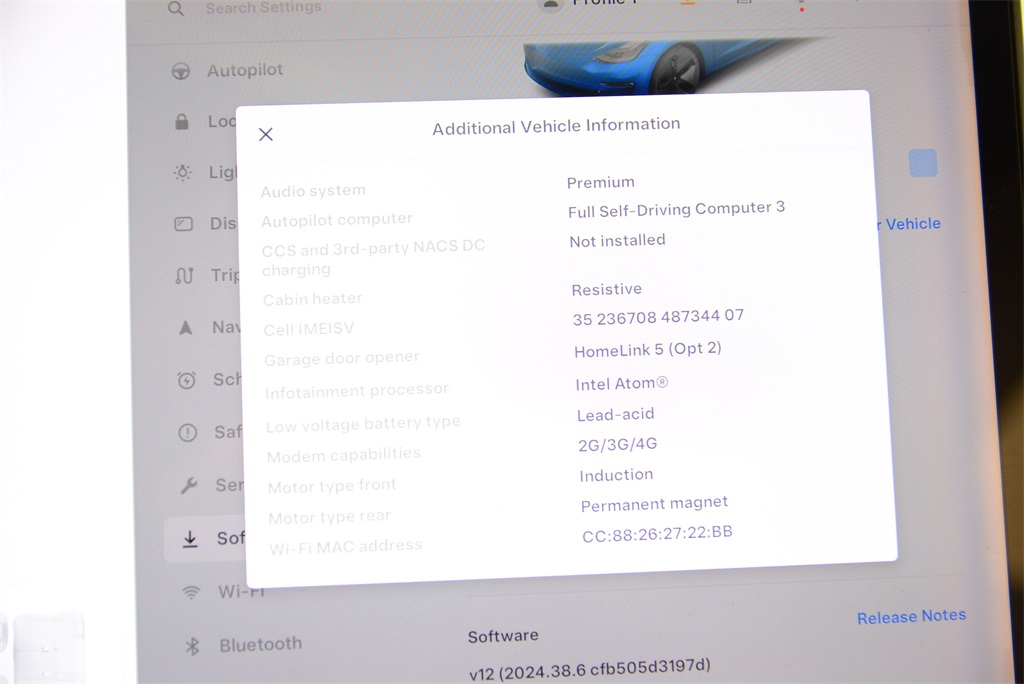Click the Display screen icon
This screenshot has width=1024, height=684.
[184, 225]
